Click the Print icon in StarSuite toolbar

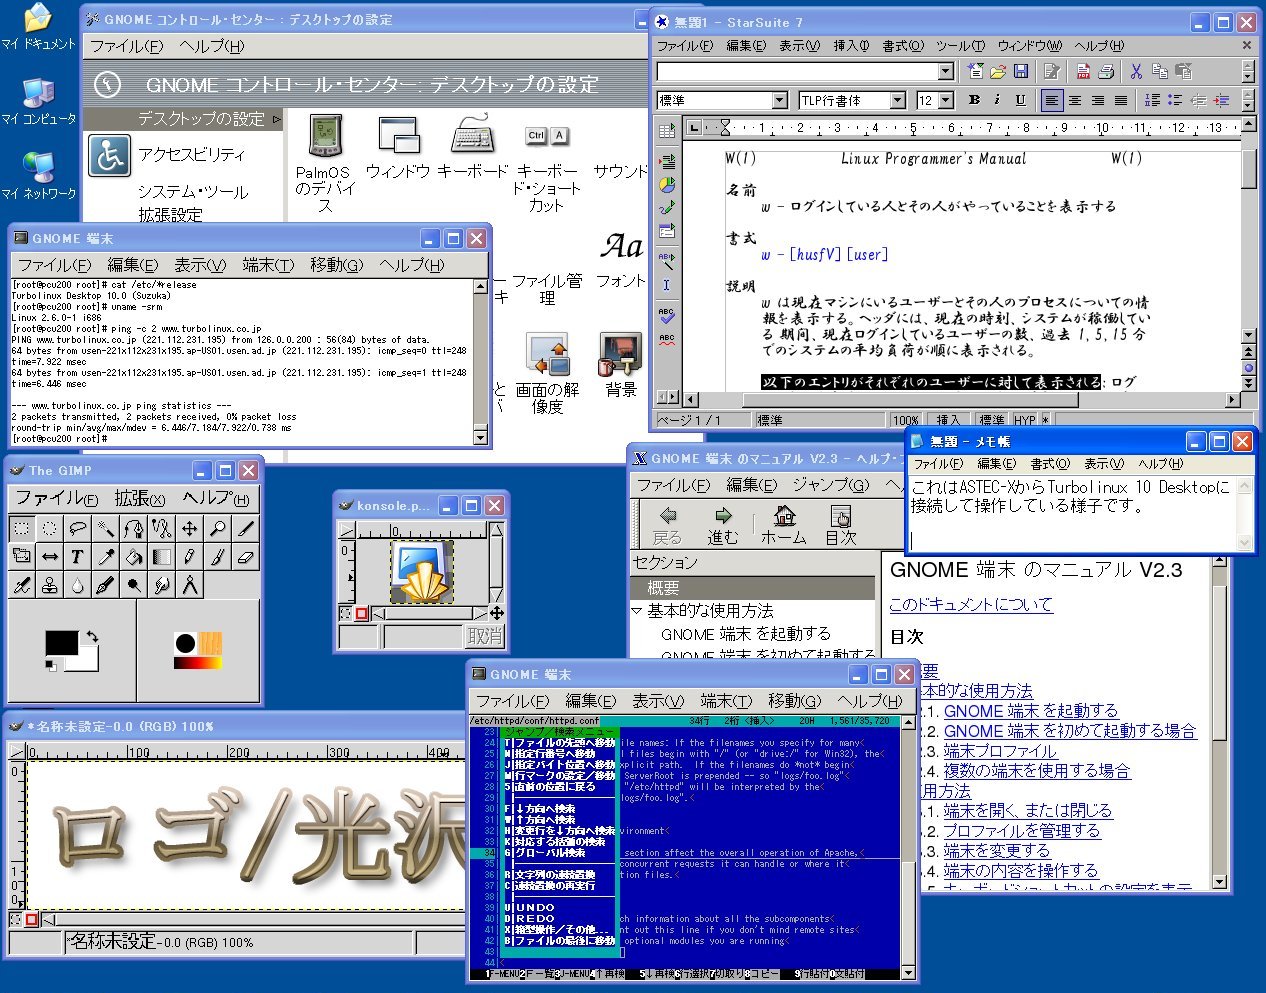[x=1106, y=71]
